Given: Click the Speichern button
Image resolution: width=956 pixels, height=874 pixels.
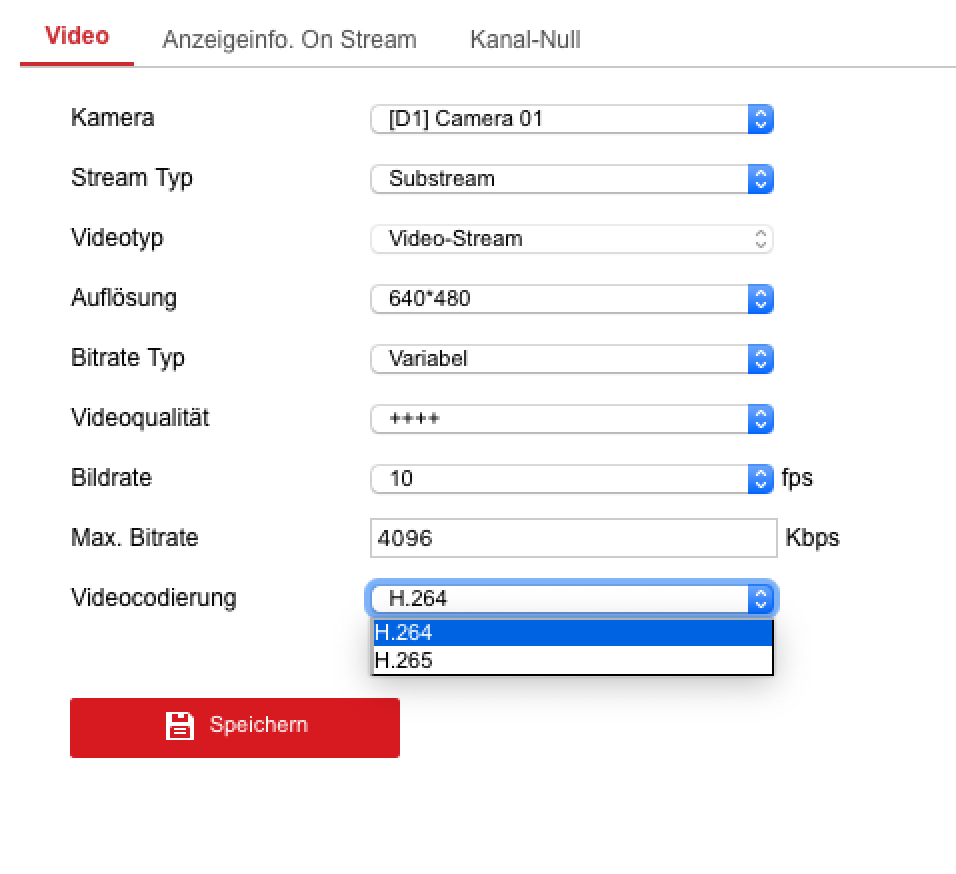Looking at the screenshot, I should (234, 727).
